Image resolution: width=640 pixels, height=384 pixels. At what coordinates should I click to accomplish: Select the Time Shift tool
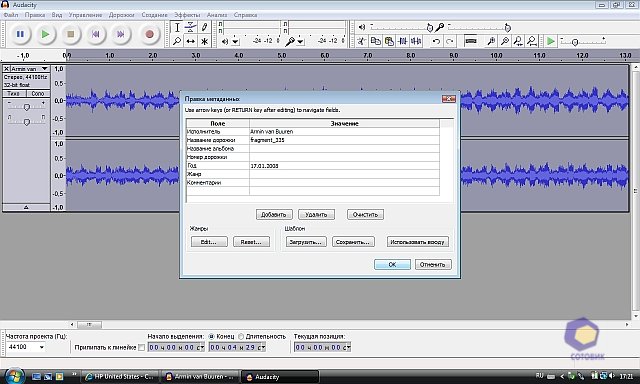pyautogui.click(x=191, y=41)
